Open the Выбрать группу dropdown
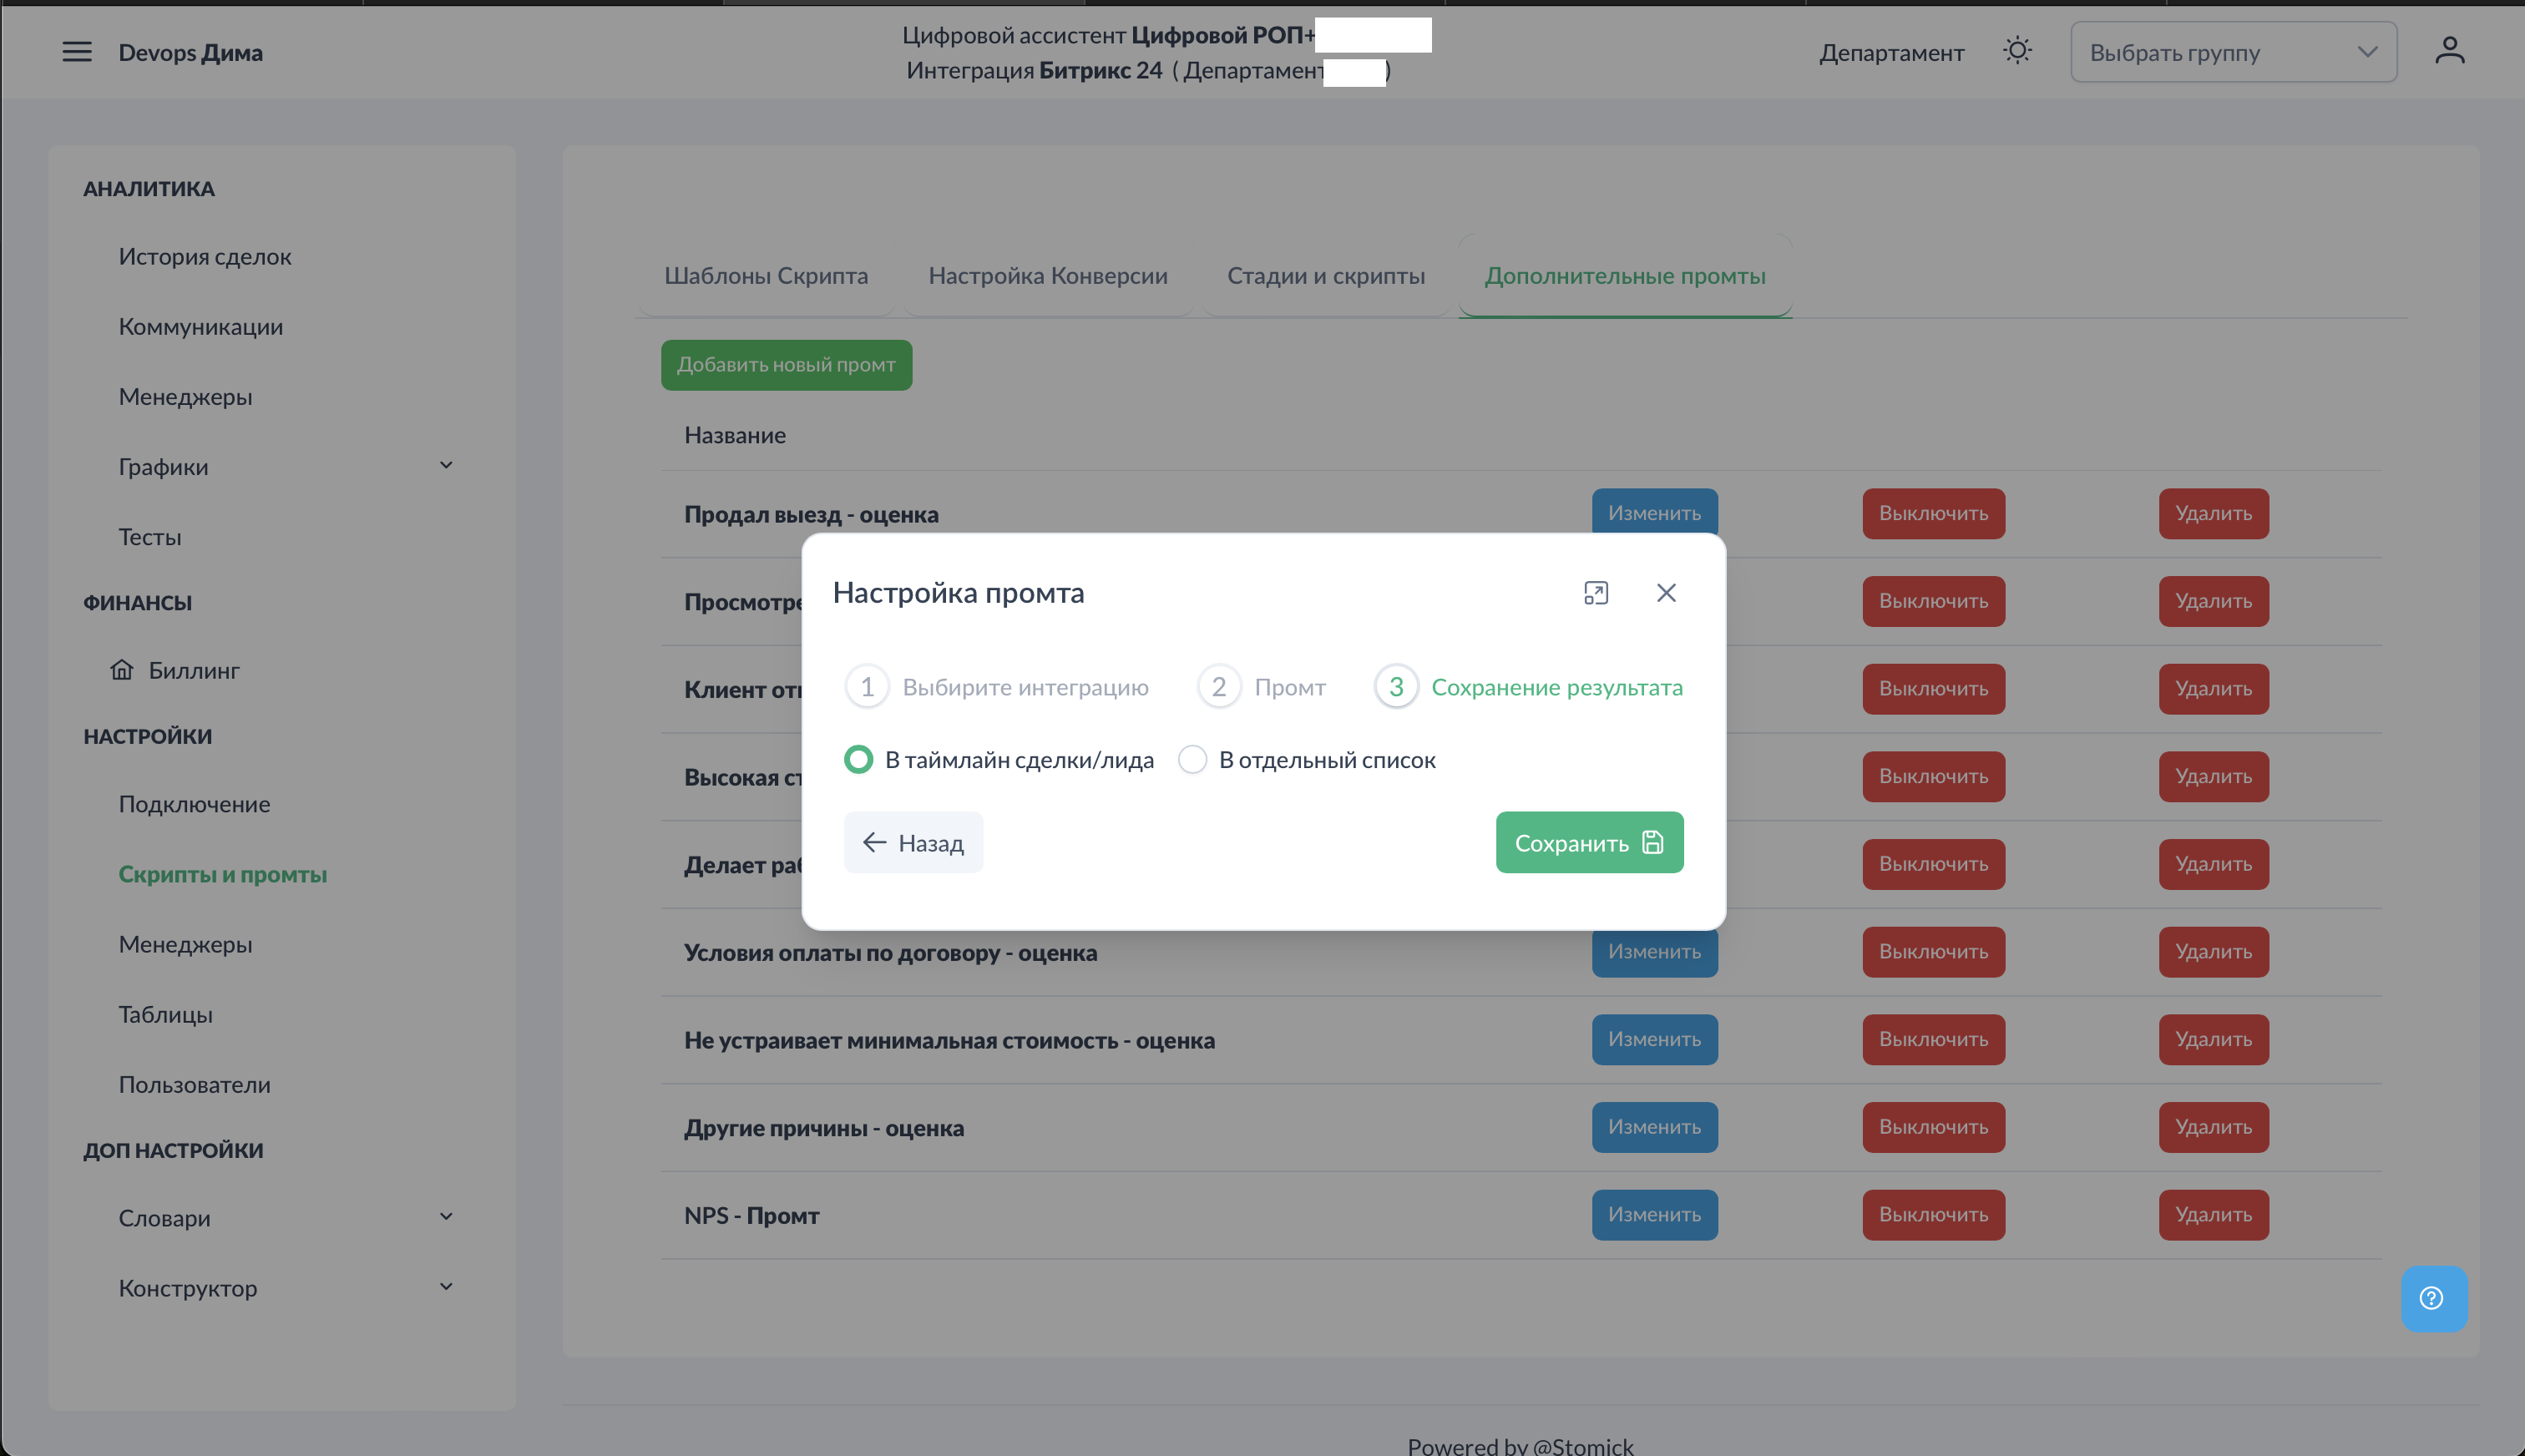 [2232, 52]
